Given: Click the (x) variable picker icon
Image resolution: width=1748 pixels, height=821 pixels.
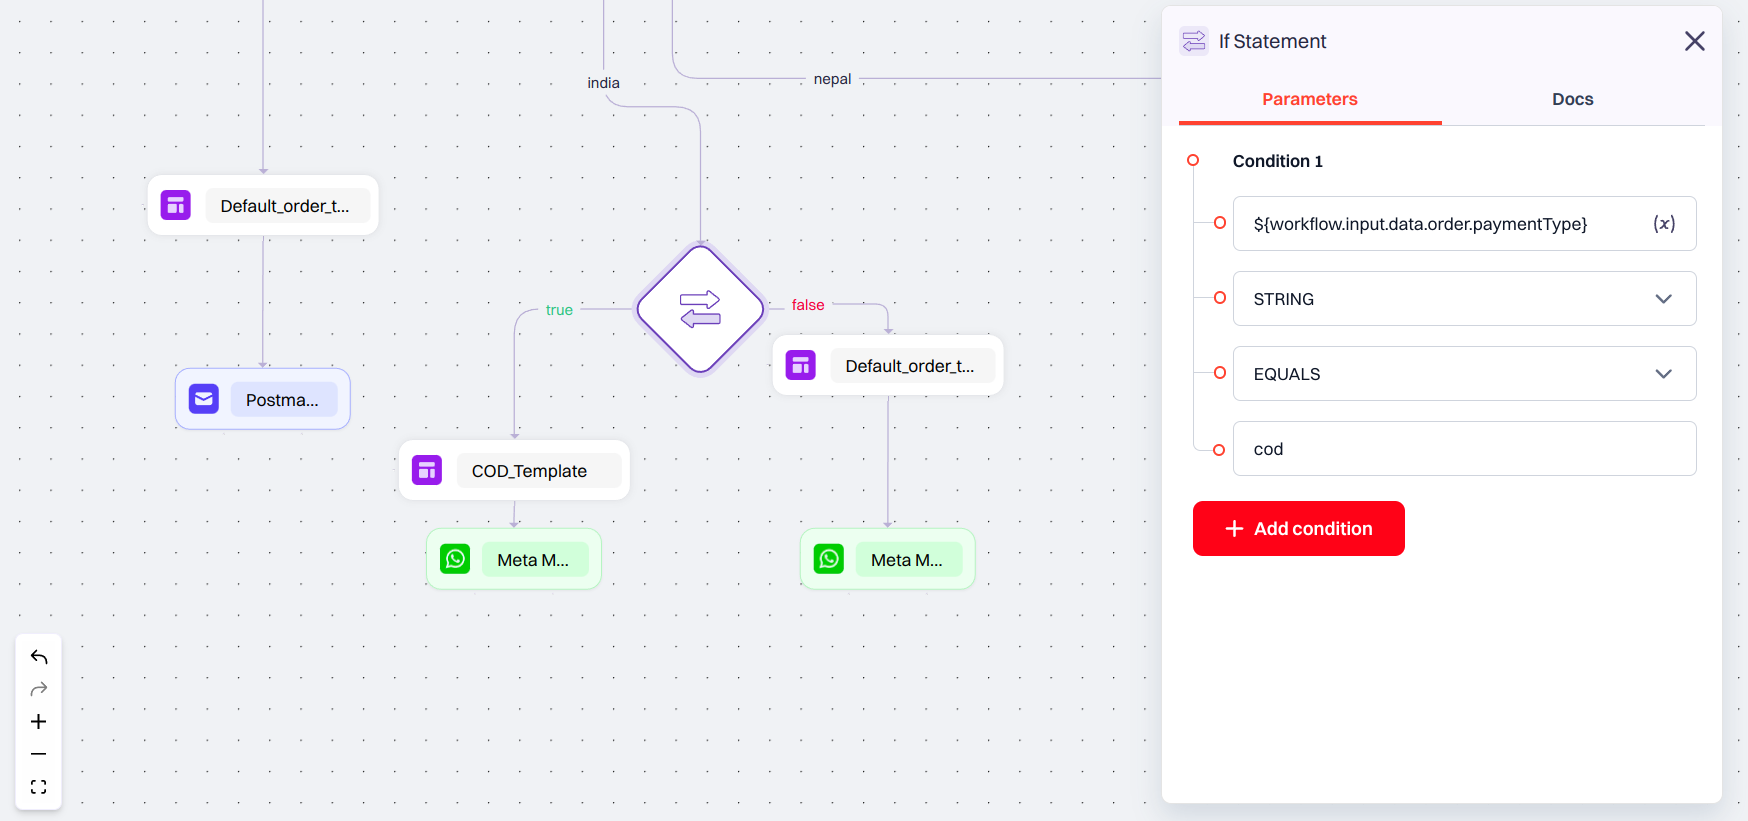Looking at the screenshot, I should tap(1664, 224).
